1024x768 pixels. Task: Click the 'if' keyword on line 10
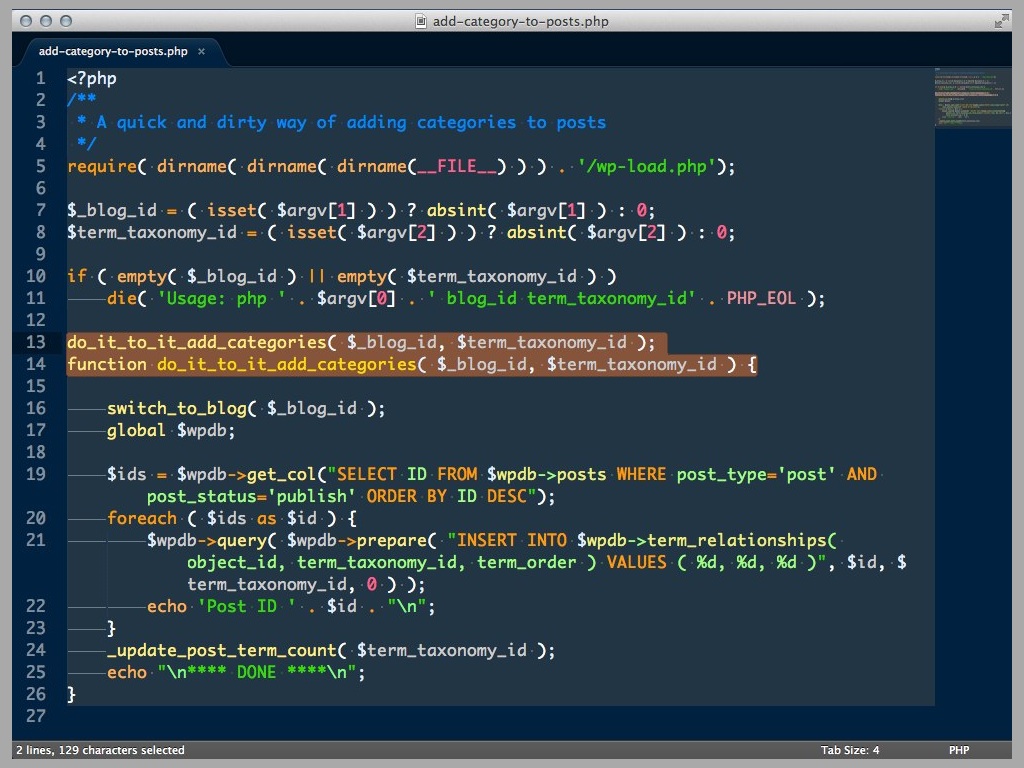[x=76, y=276]
